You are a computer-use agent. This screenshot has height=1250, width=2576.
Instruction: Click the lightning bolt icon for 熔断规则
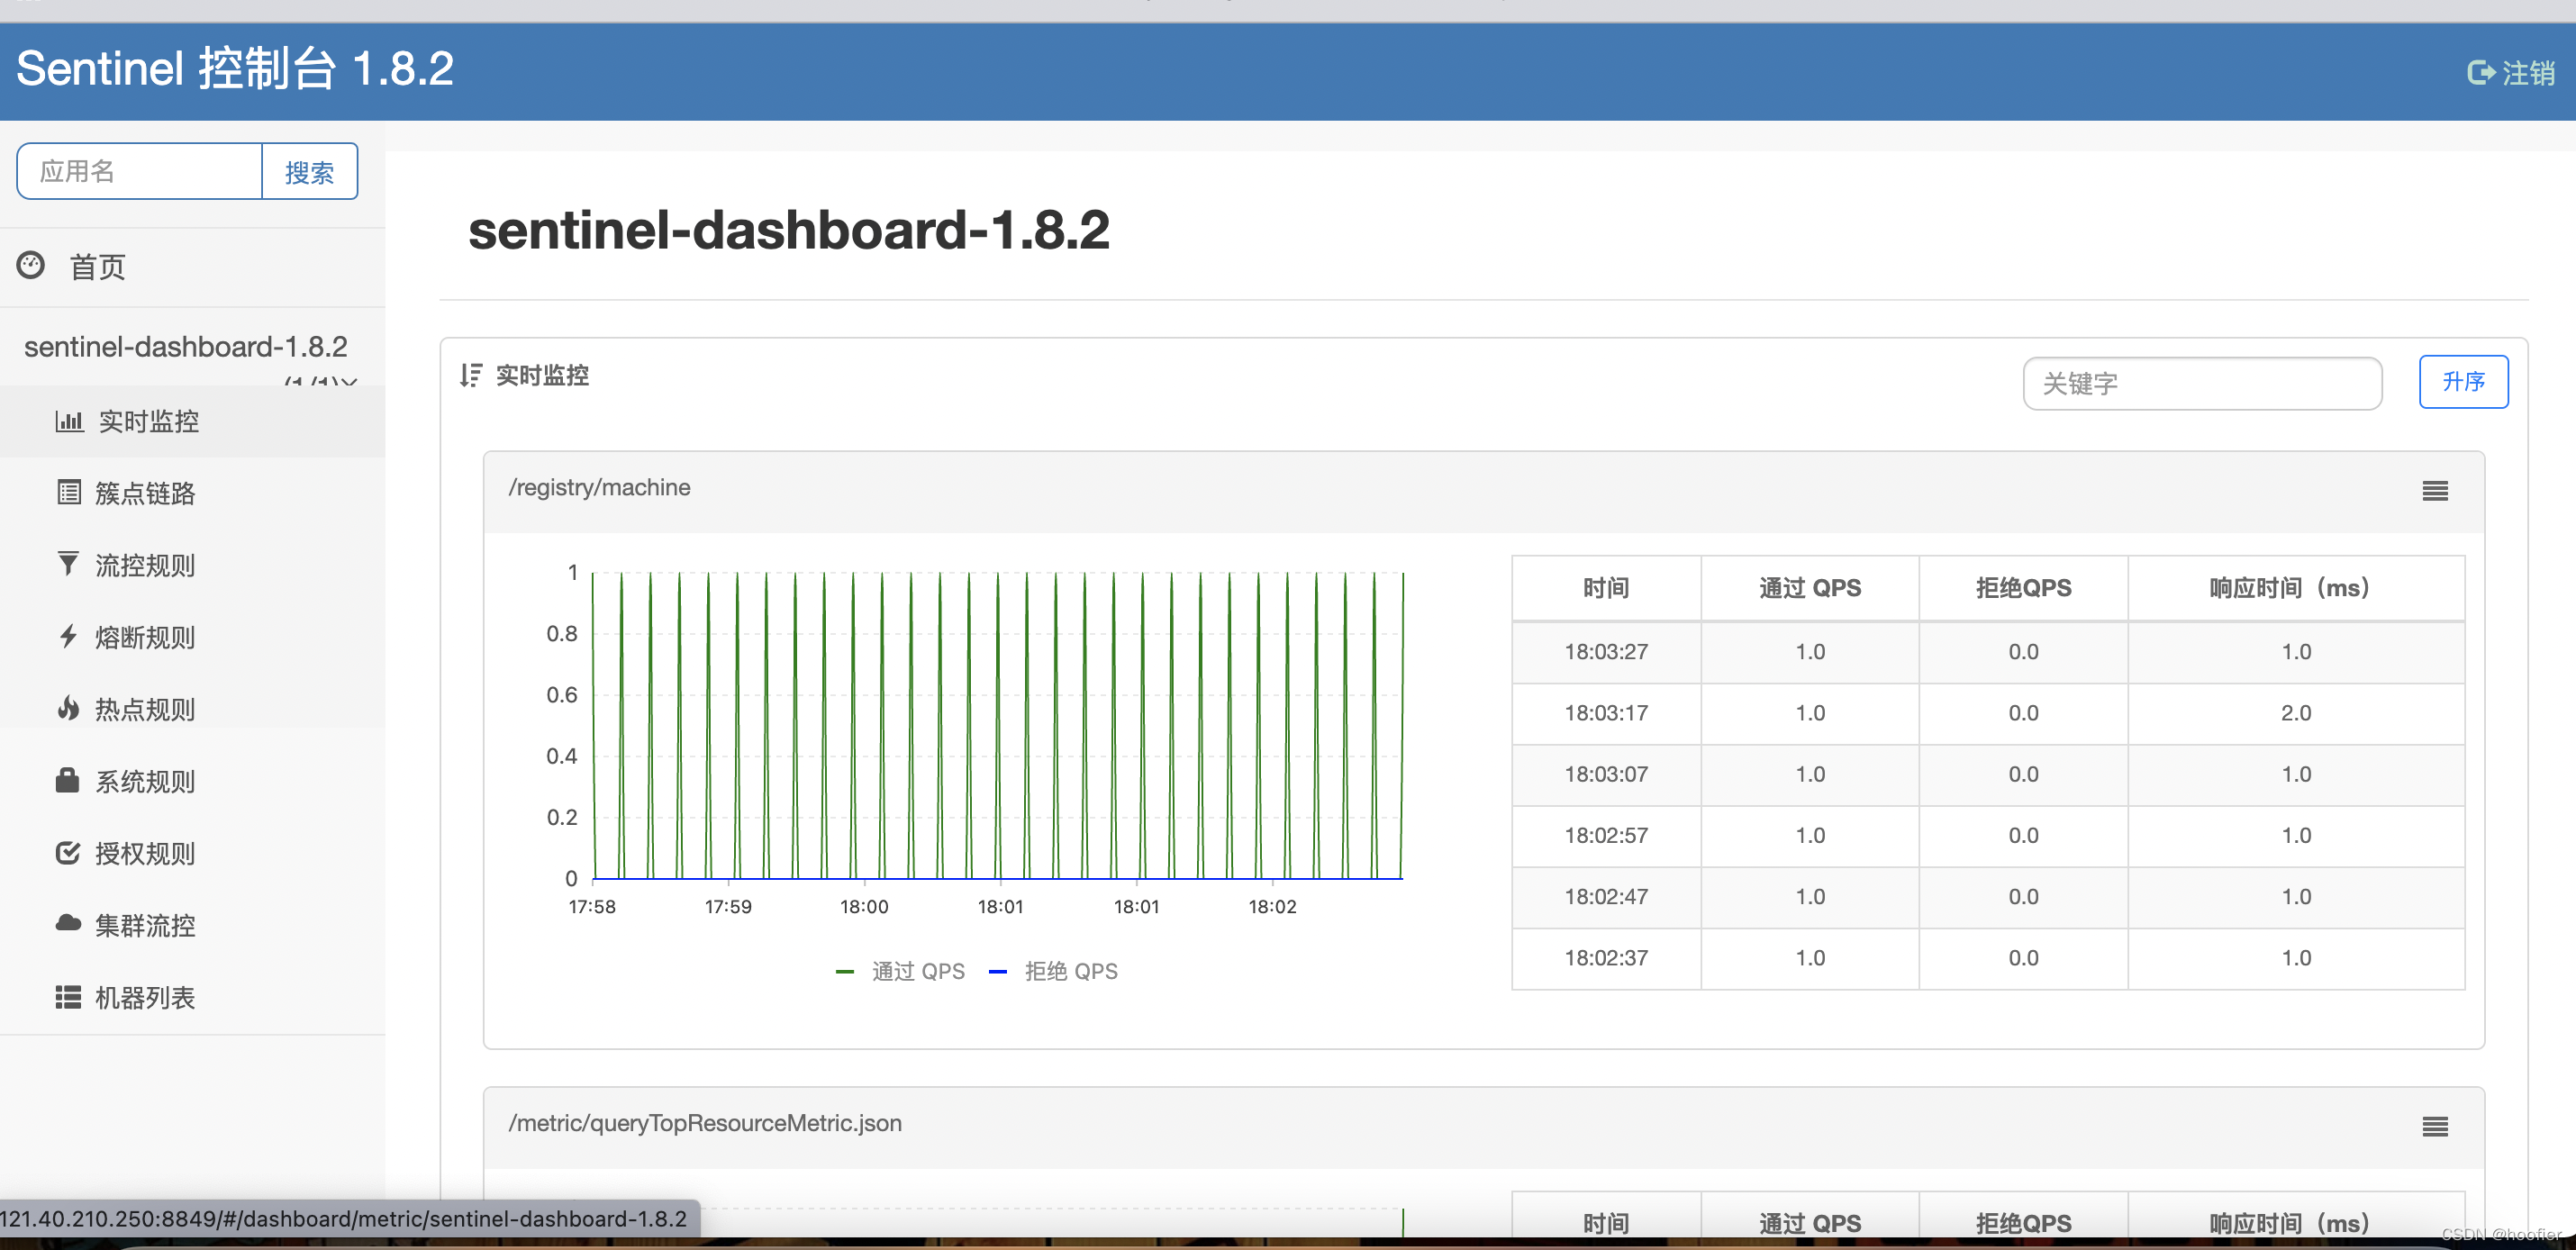(x=68, y=637)
